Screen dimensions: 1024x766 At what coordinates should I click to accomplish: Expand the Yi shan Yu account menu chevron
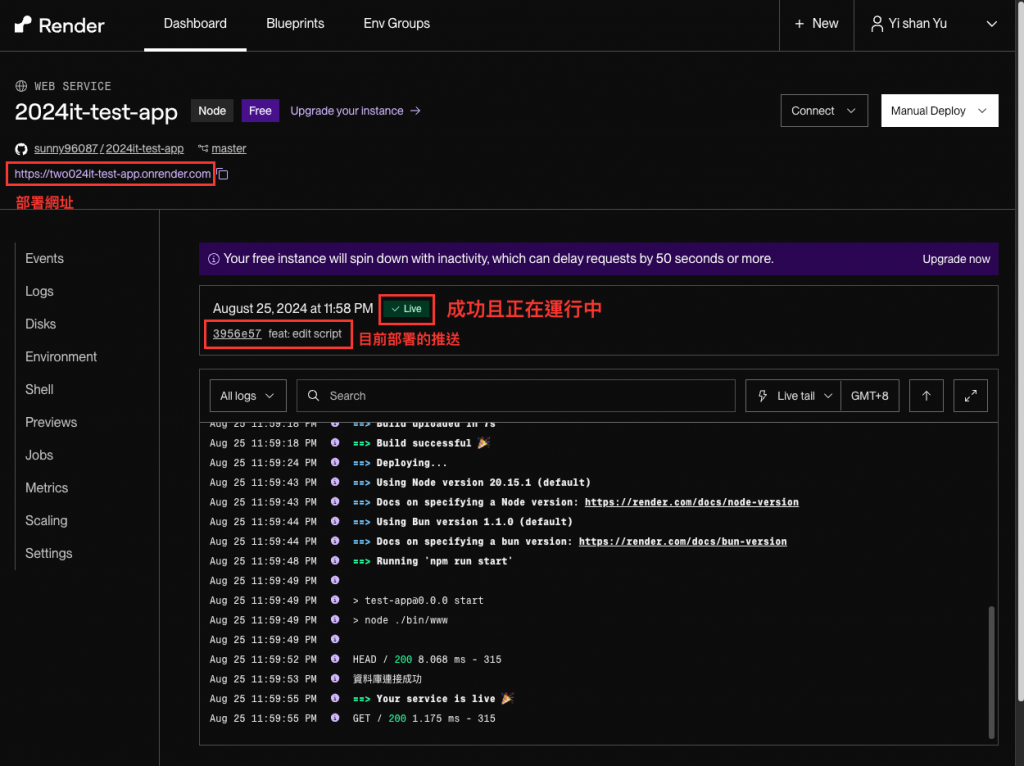tap(991, 24)
